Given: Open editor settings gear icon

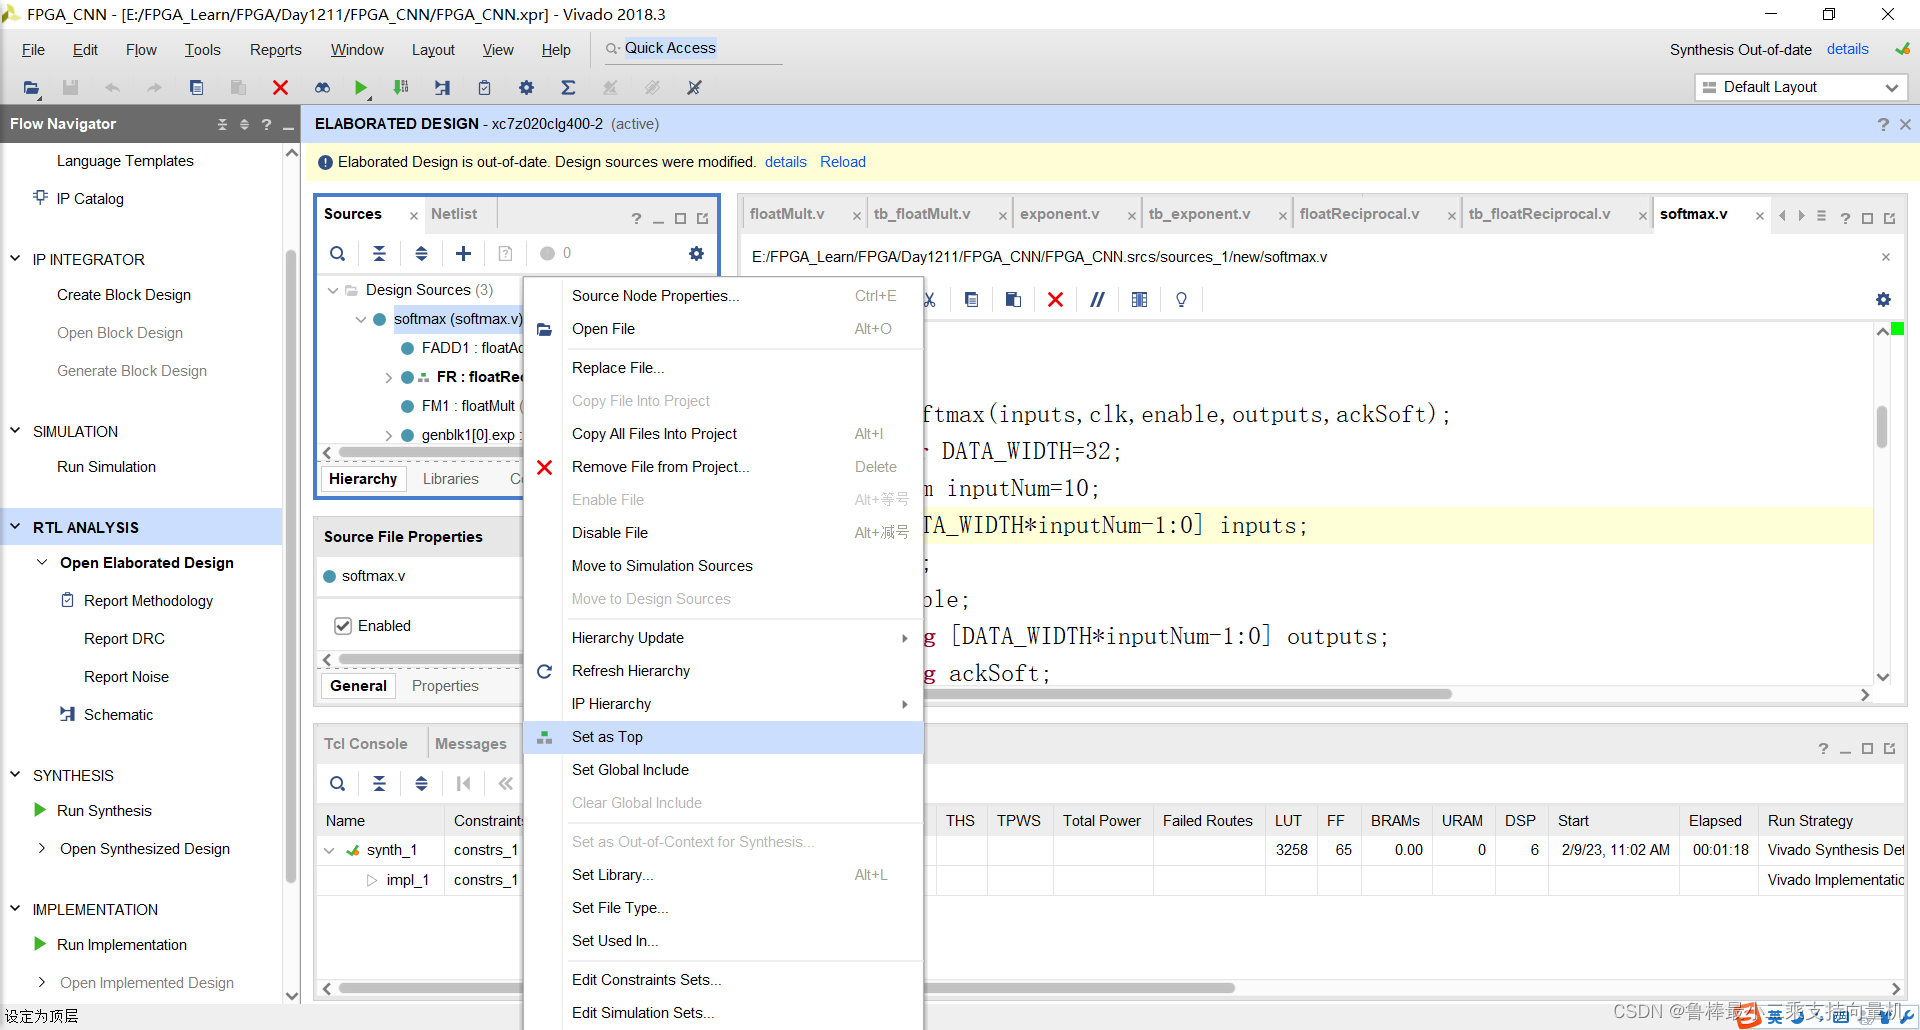Looking at the screenshot, I should click(1883, 300).
